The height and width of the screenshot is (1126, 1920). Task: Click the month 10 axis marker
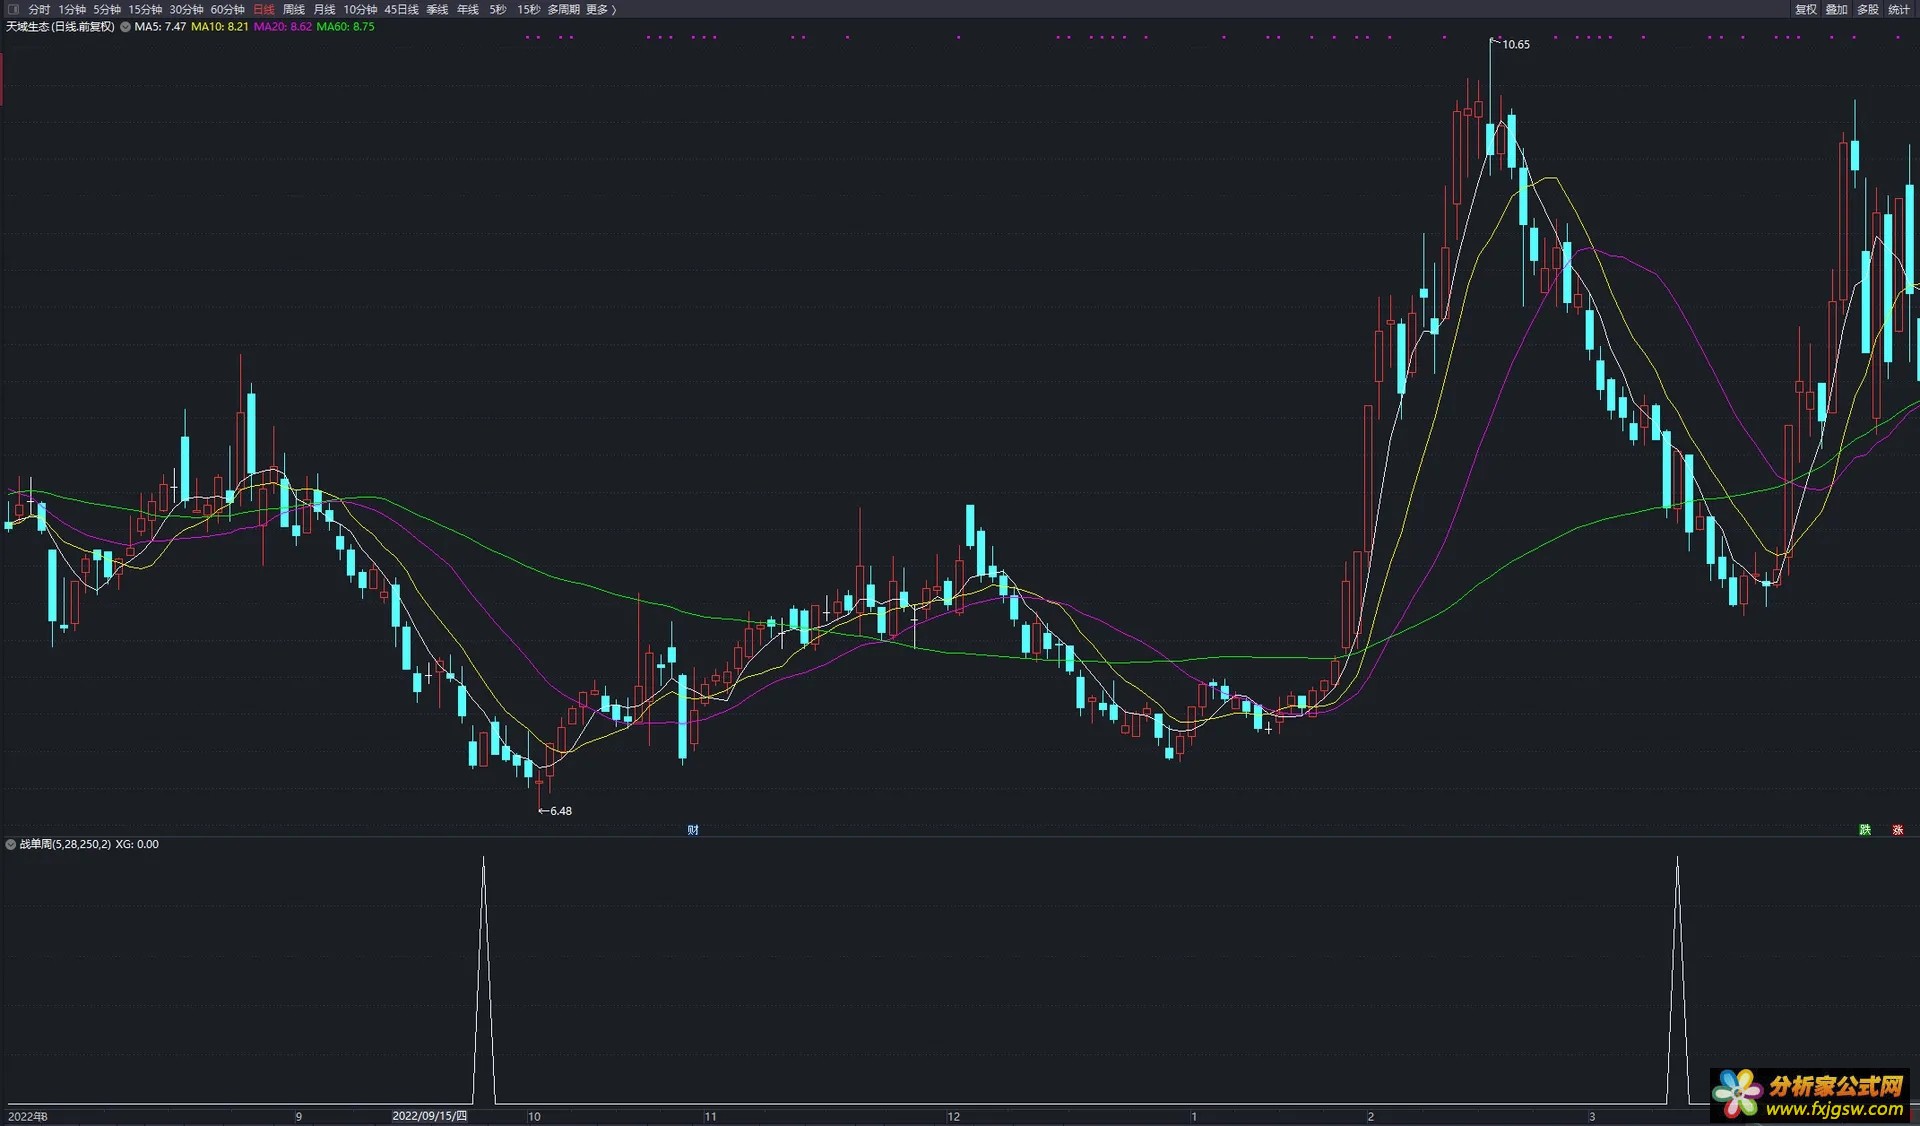click(x=534, y=1116)
